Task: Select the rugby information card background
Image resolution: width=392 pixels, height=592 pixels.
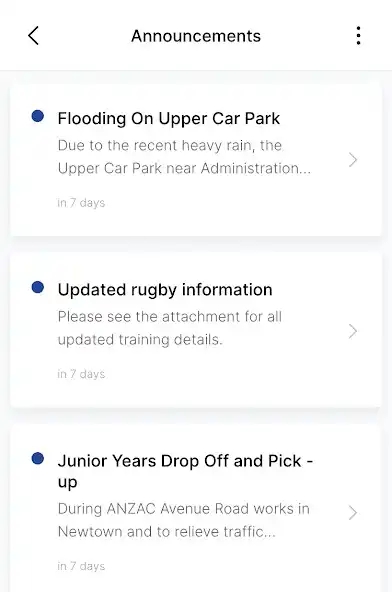Action: (x=196, y=330)
